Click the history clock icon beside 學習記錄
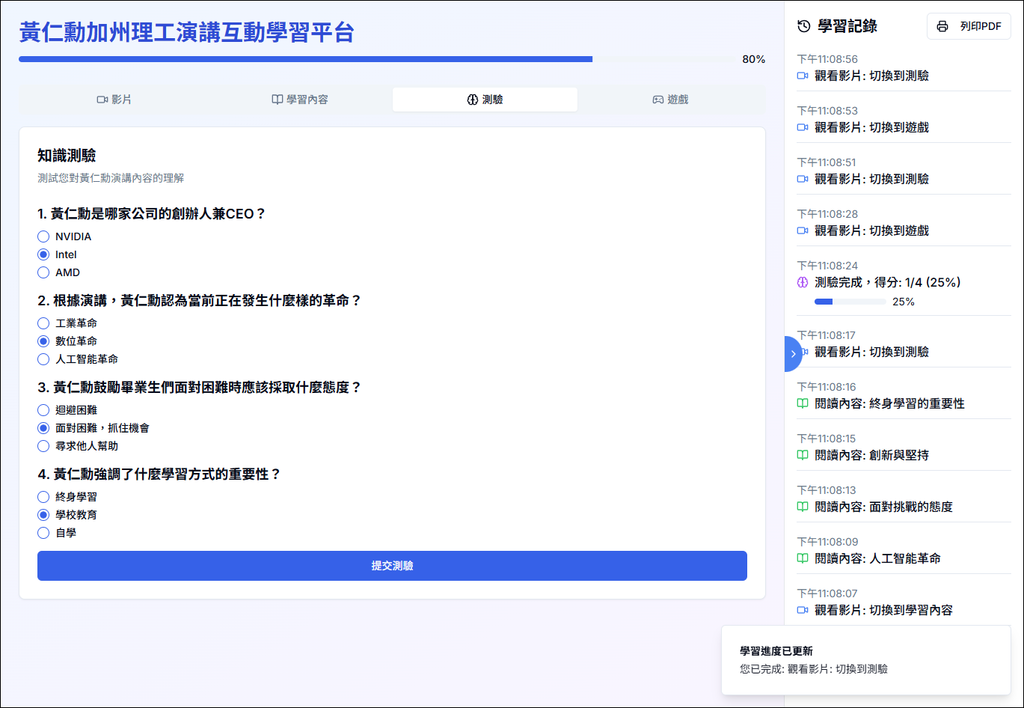This screenshot has width=1024, height=708. (804, 26)
